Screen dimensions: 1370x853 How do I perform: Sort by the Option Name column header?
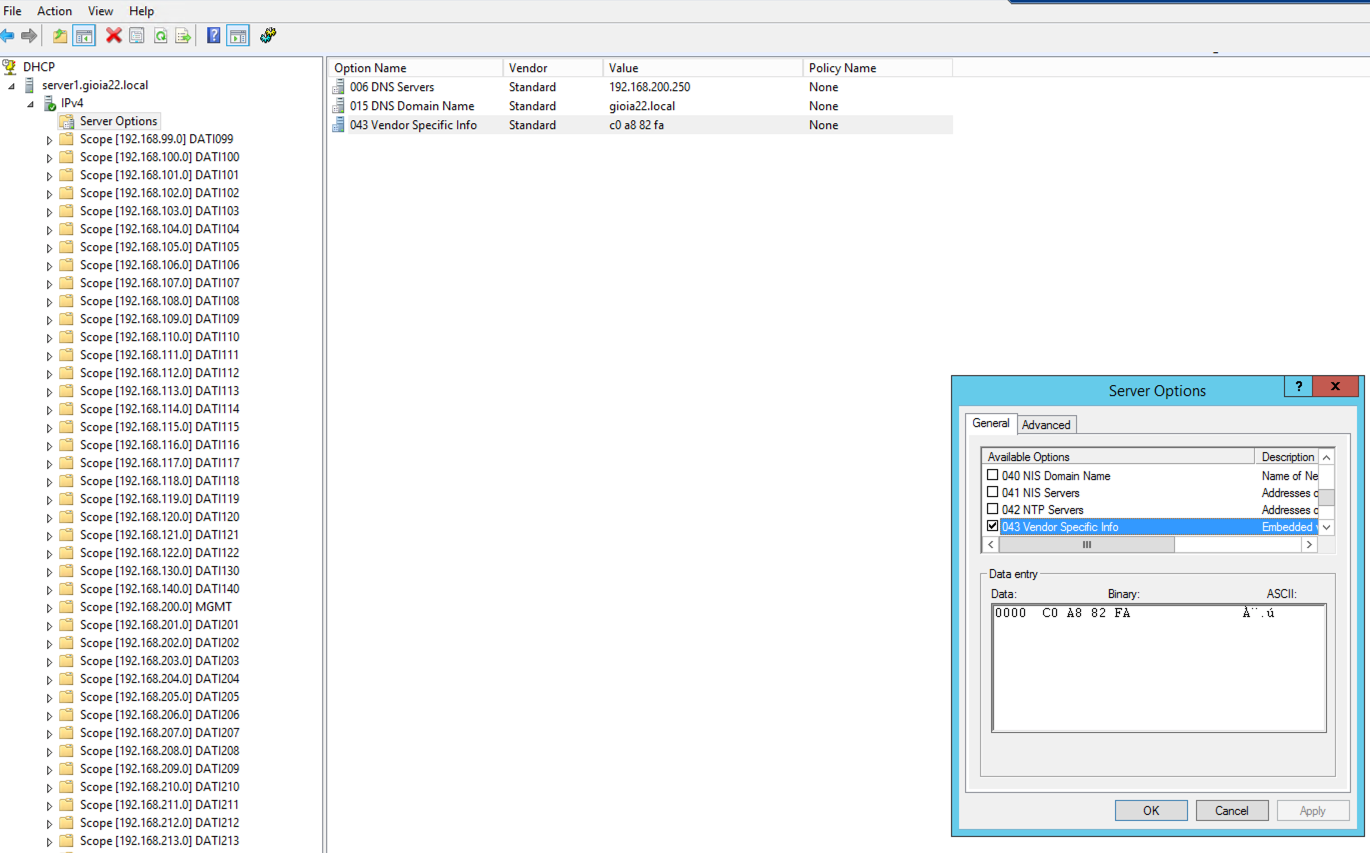coord(415,68)
